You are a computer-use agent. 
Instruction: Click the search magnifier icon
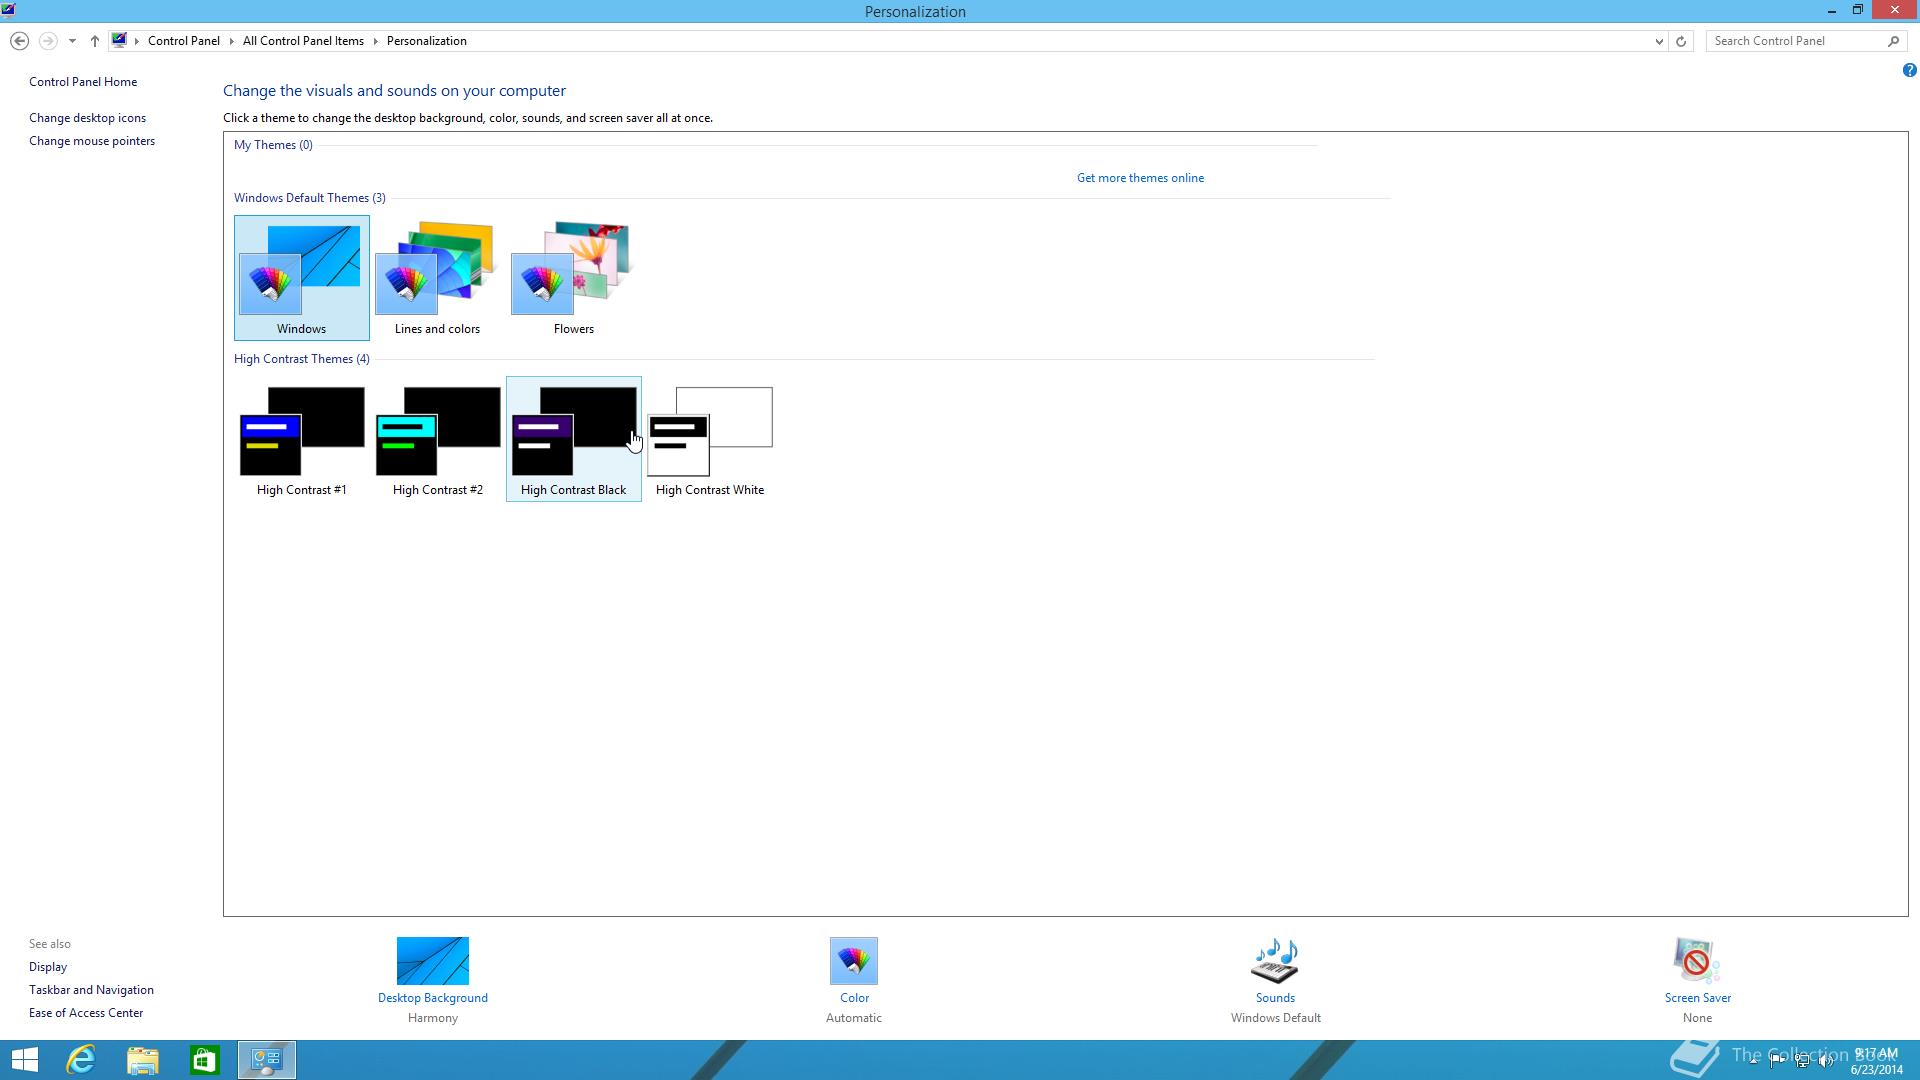[1893, 41]
